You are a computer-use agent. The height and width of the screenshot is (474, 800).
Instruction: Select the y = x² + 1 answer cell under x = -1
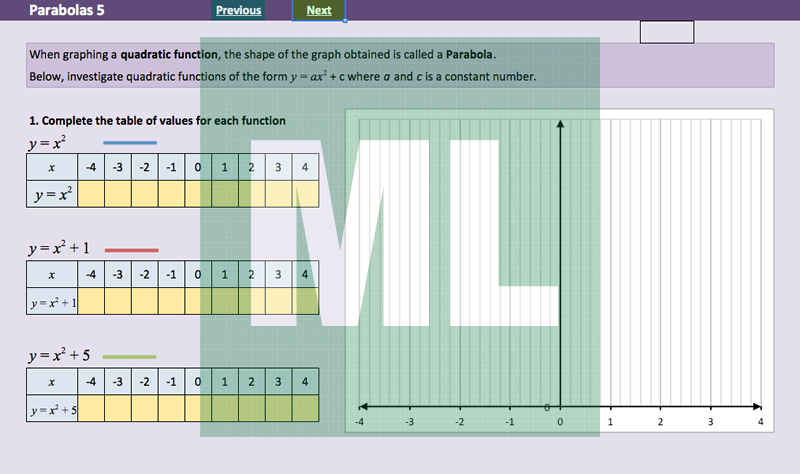(x=171, y=301)
